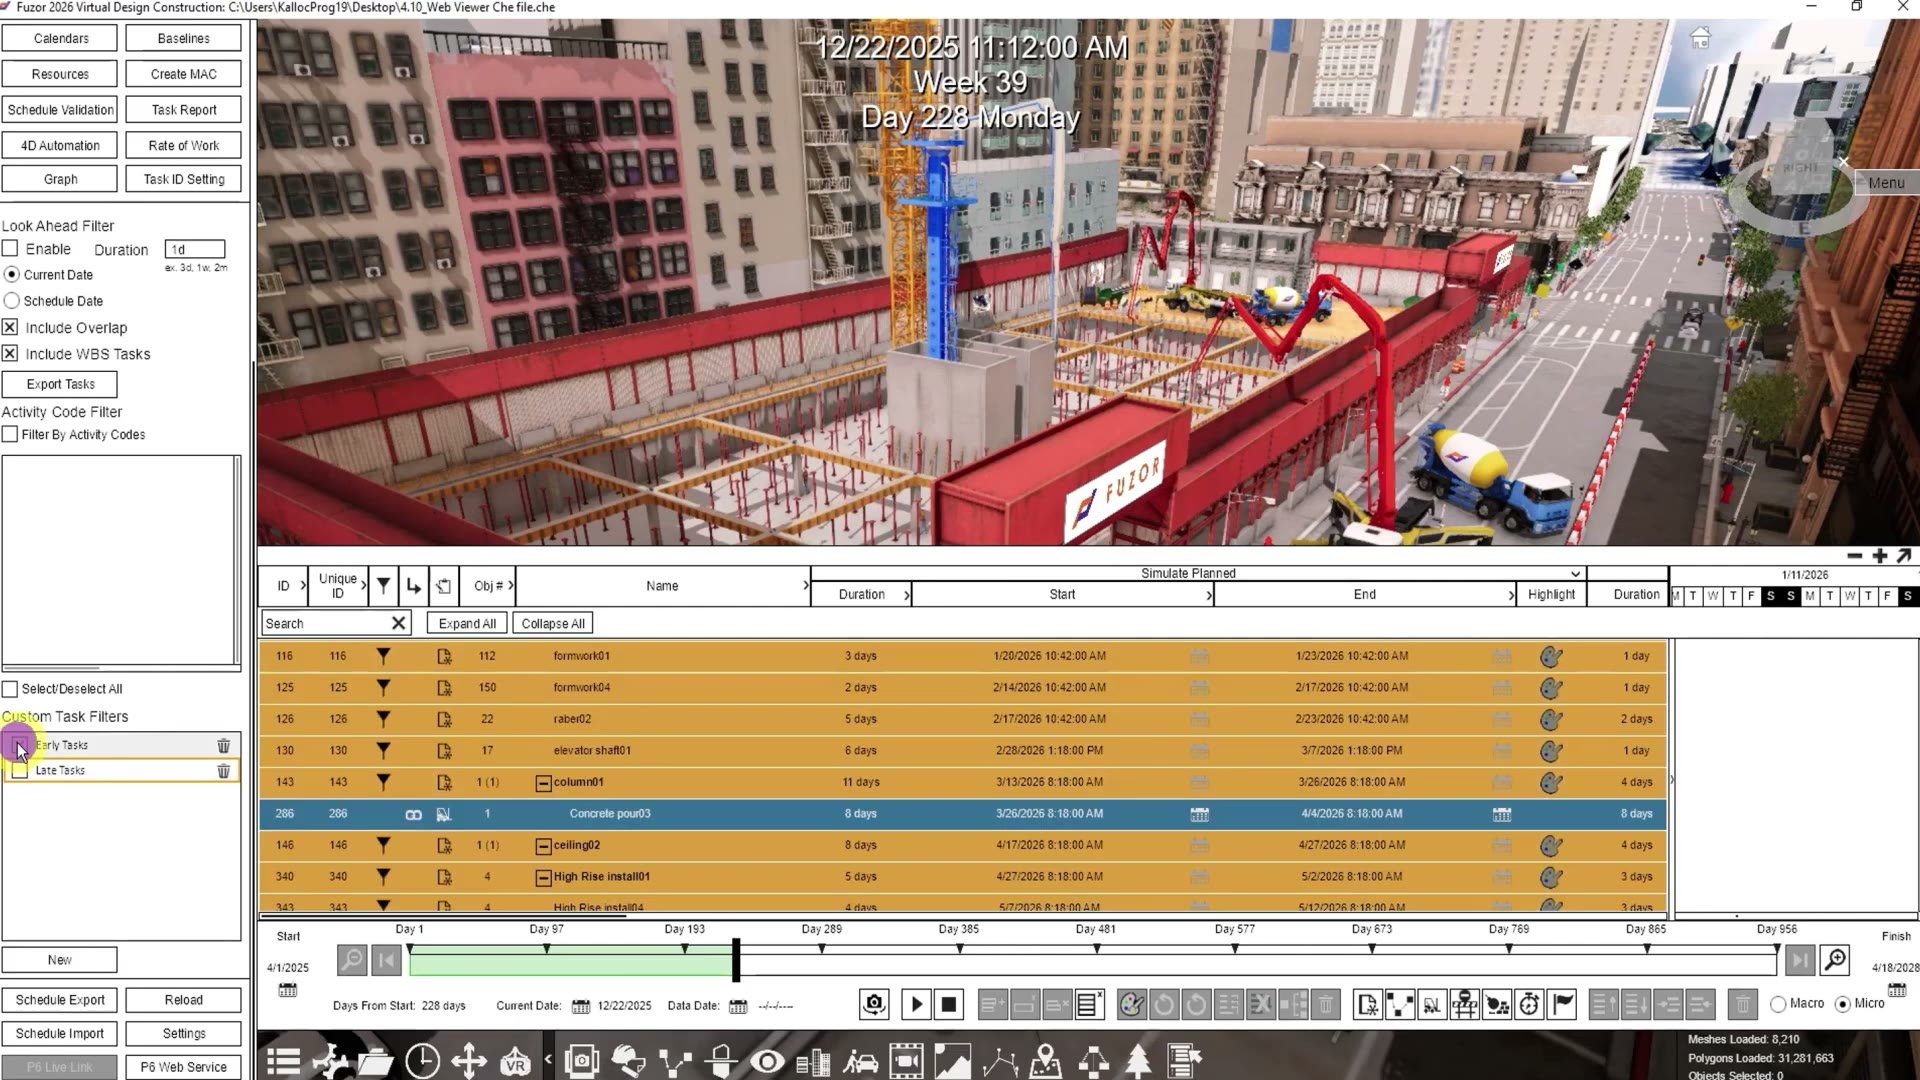The image size is (1920, 1080).
Task: Collapse the High Rise install01 group
Action: pyautogui.click(x=543, y=878)
